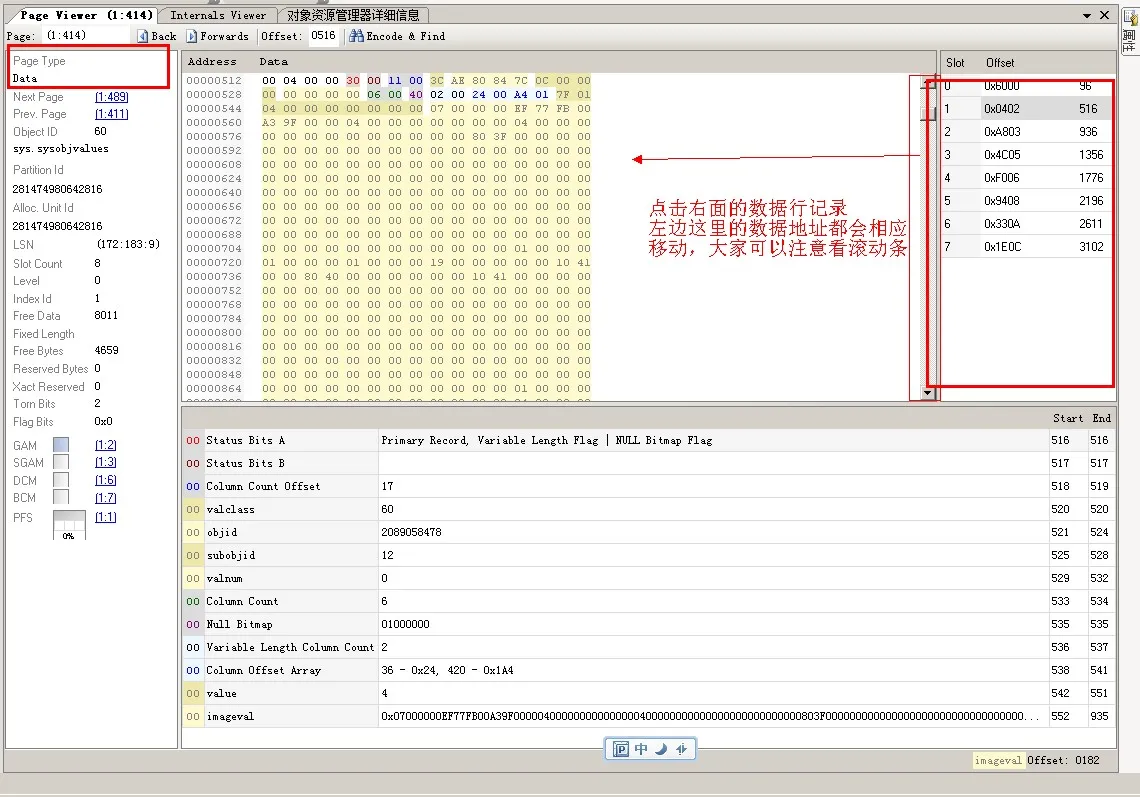Open the properties panel icon on right edge
1140x797 pixels.
tap(1129, 17)
